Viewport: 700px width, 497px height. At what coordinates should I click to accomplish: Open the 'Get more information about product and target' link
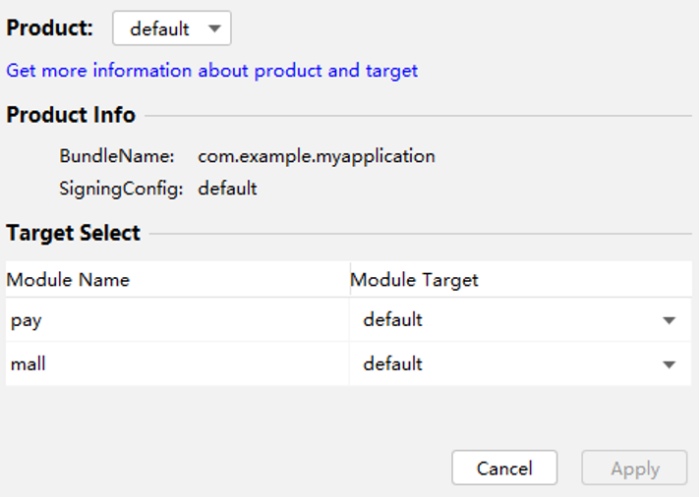point(212,71)
